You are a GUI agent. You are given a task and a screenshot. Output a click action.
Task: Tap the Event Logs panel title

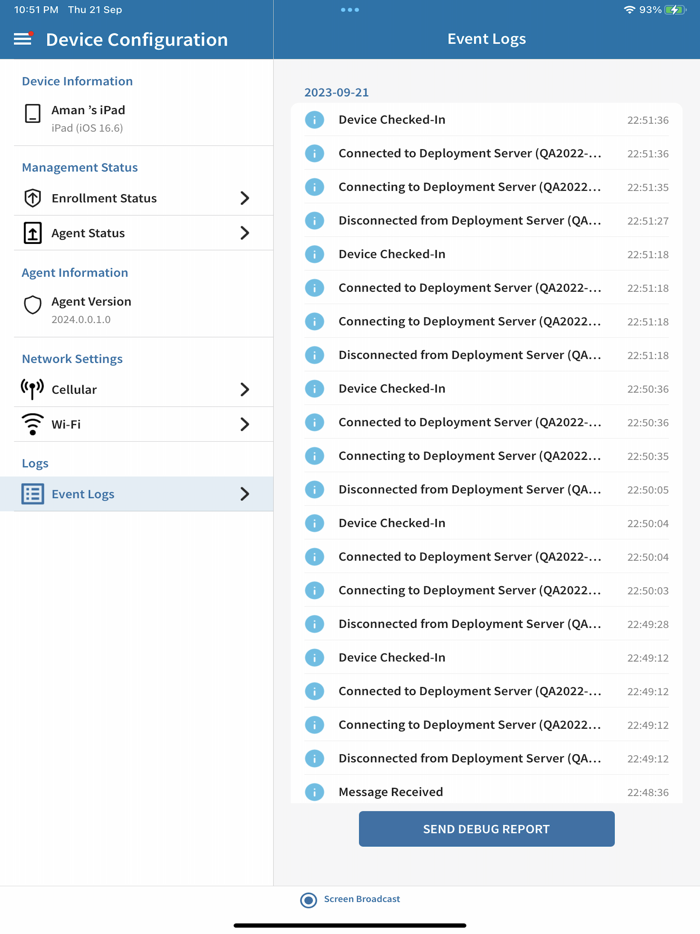coord(487,39)
